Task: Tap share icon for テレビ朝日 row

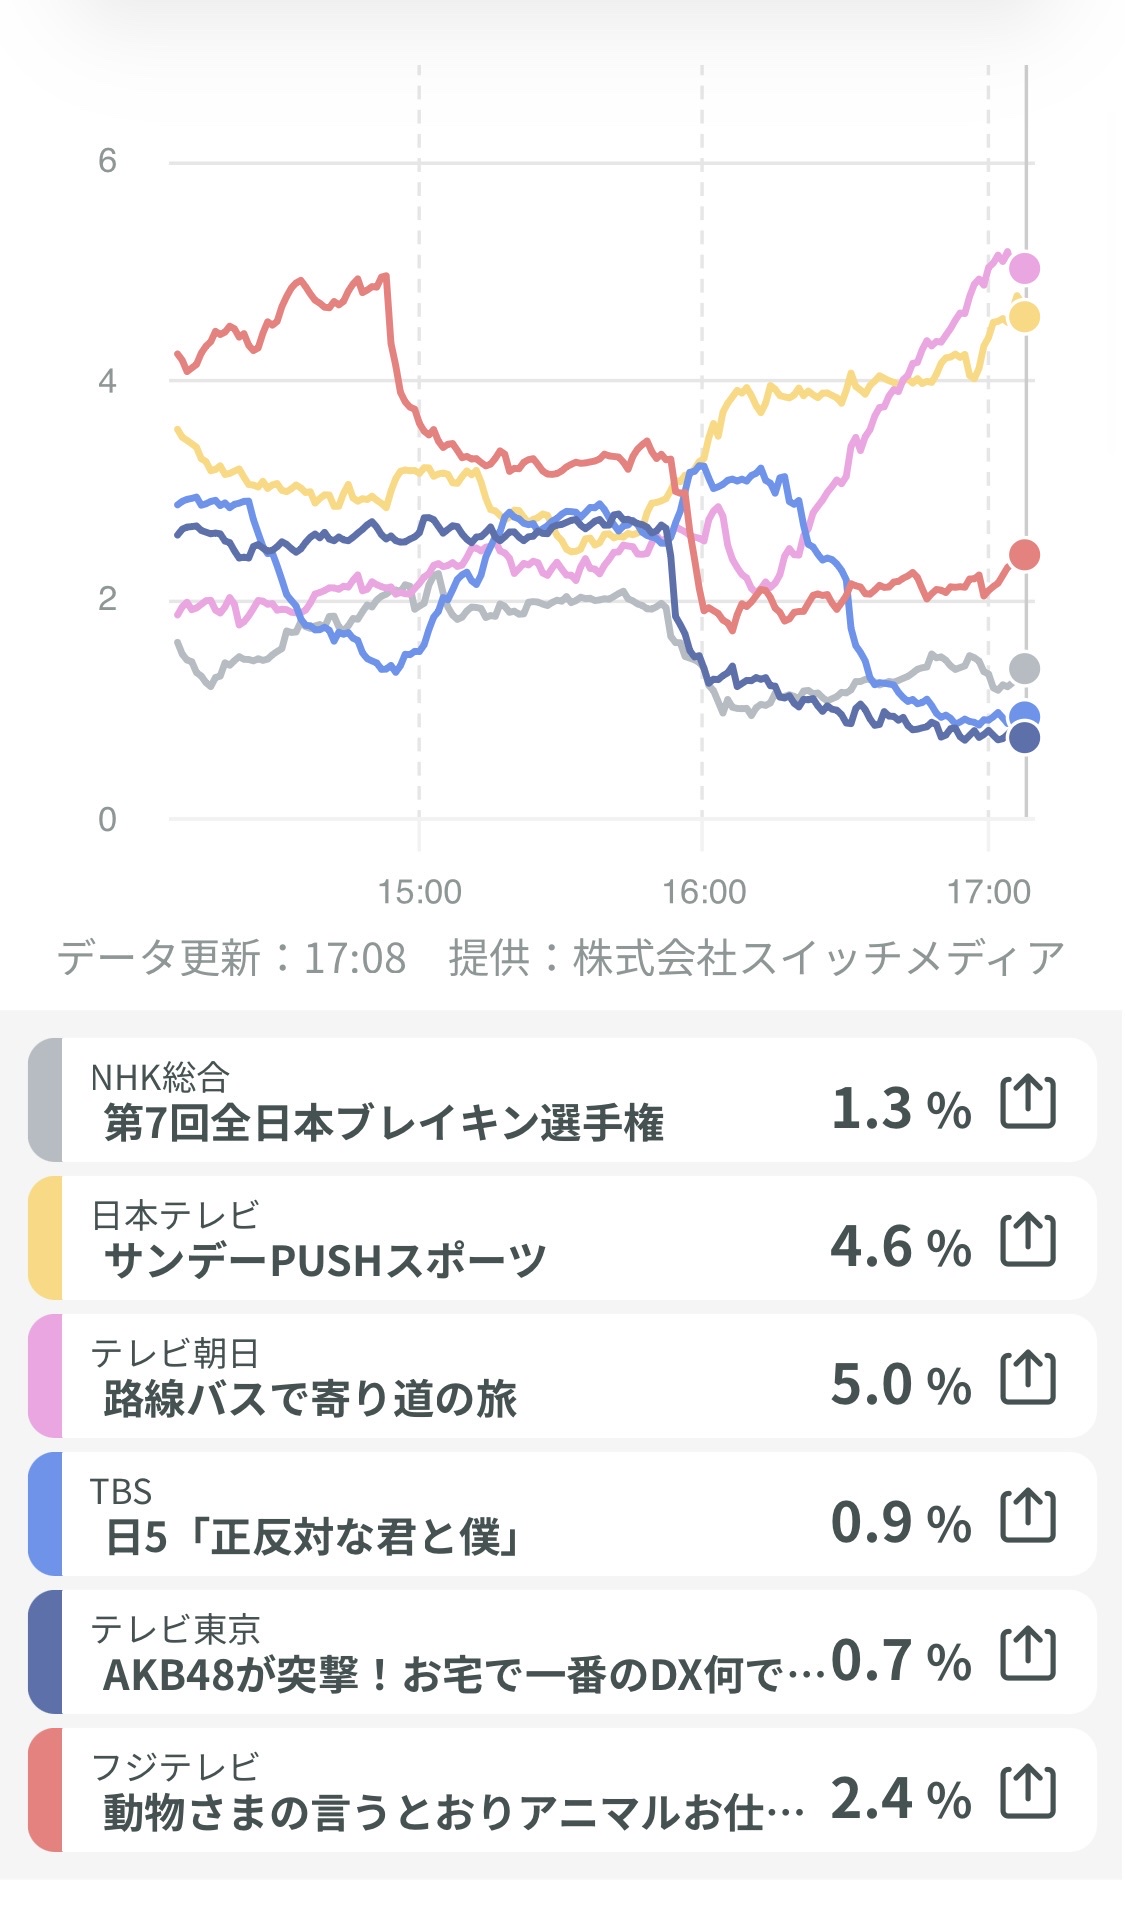Action: point(1028,1378)
